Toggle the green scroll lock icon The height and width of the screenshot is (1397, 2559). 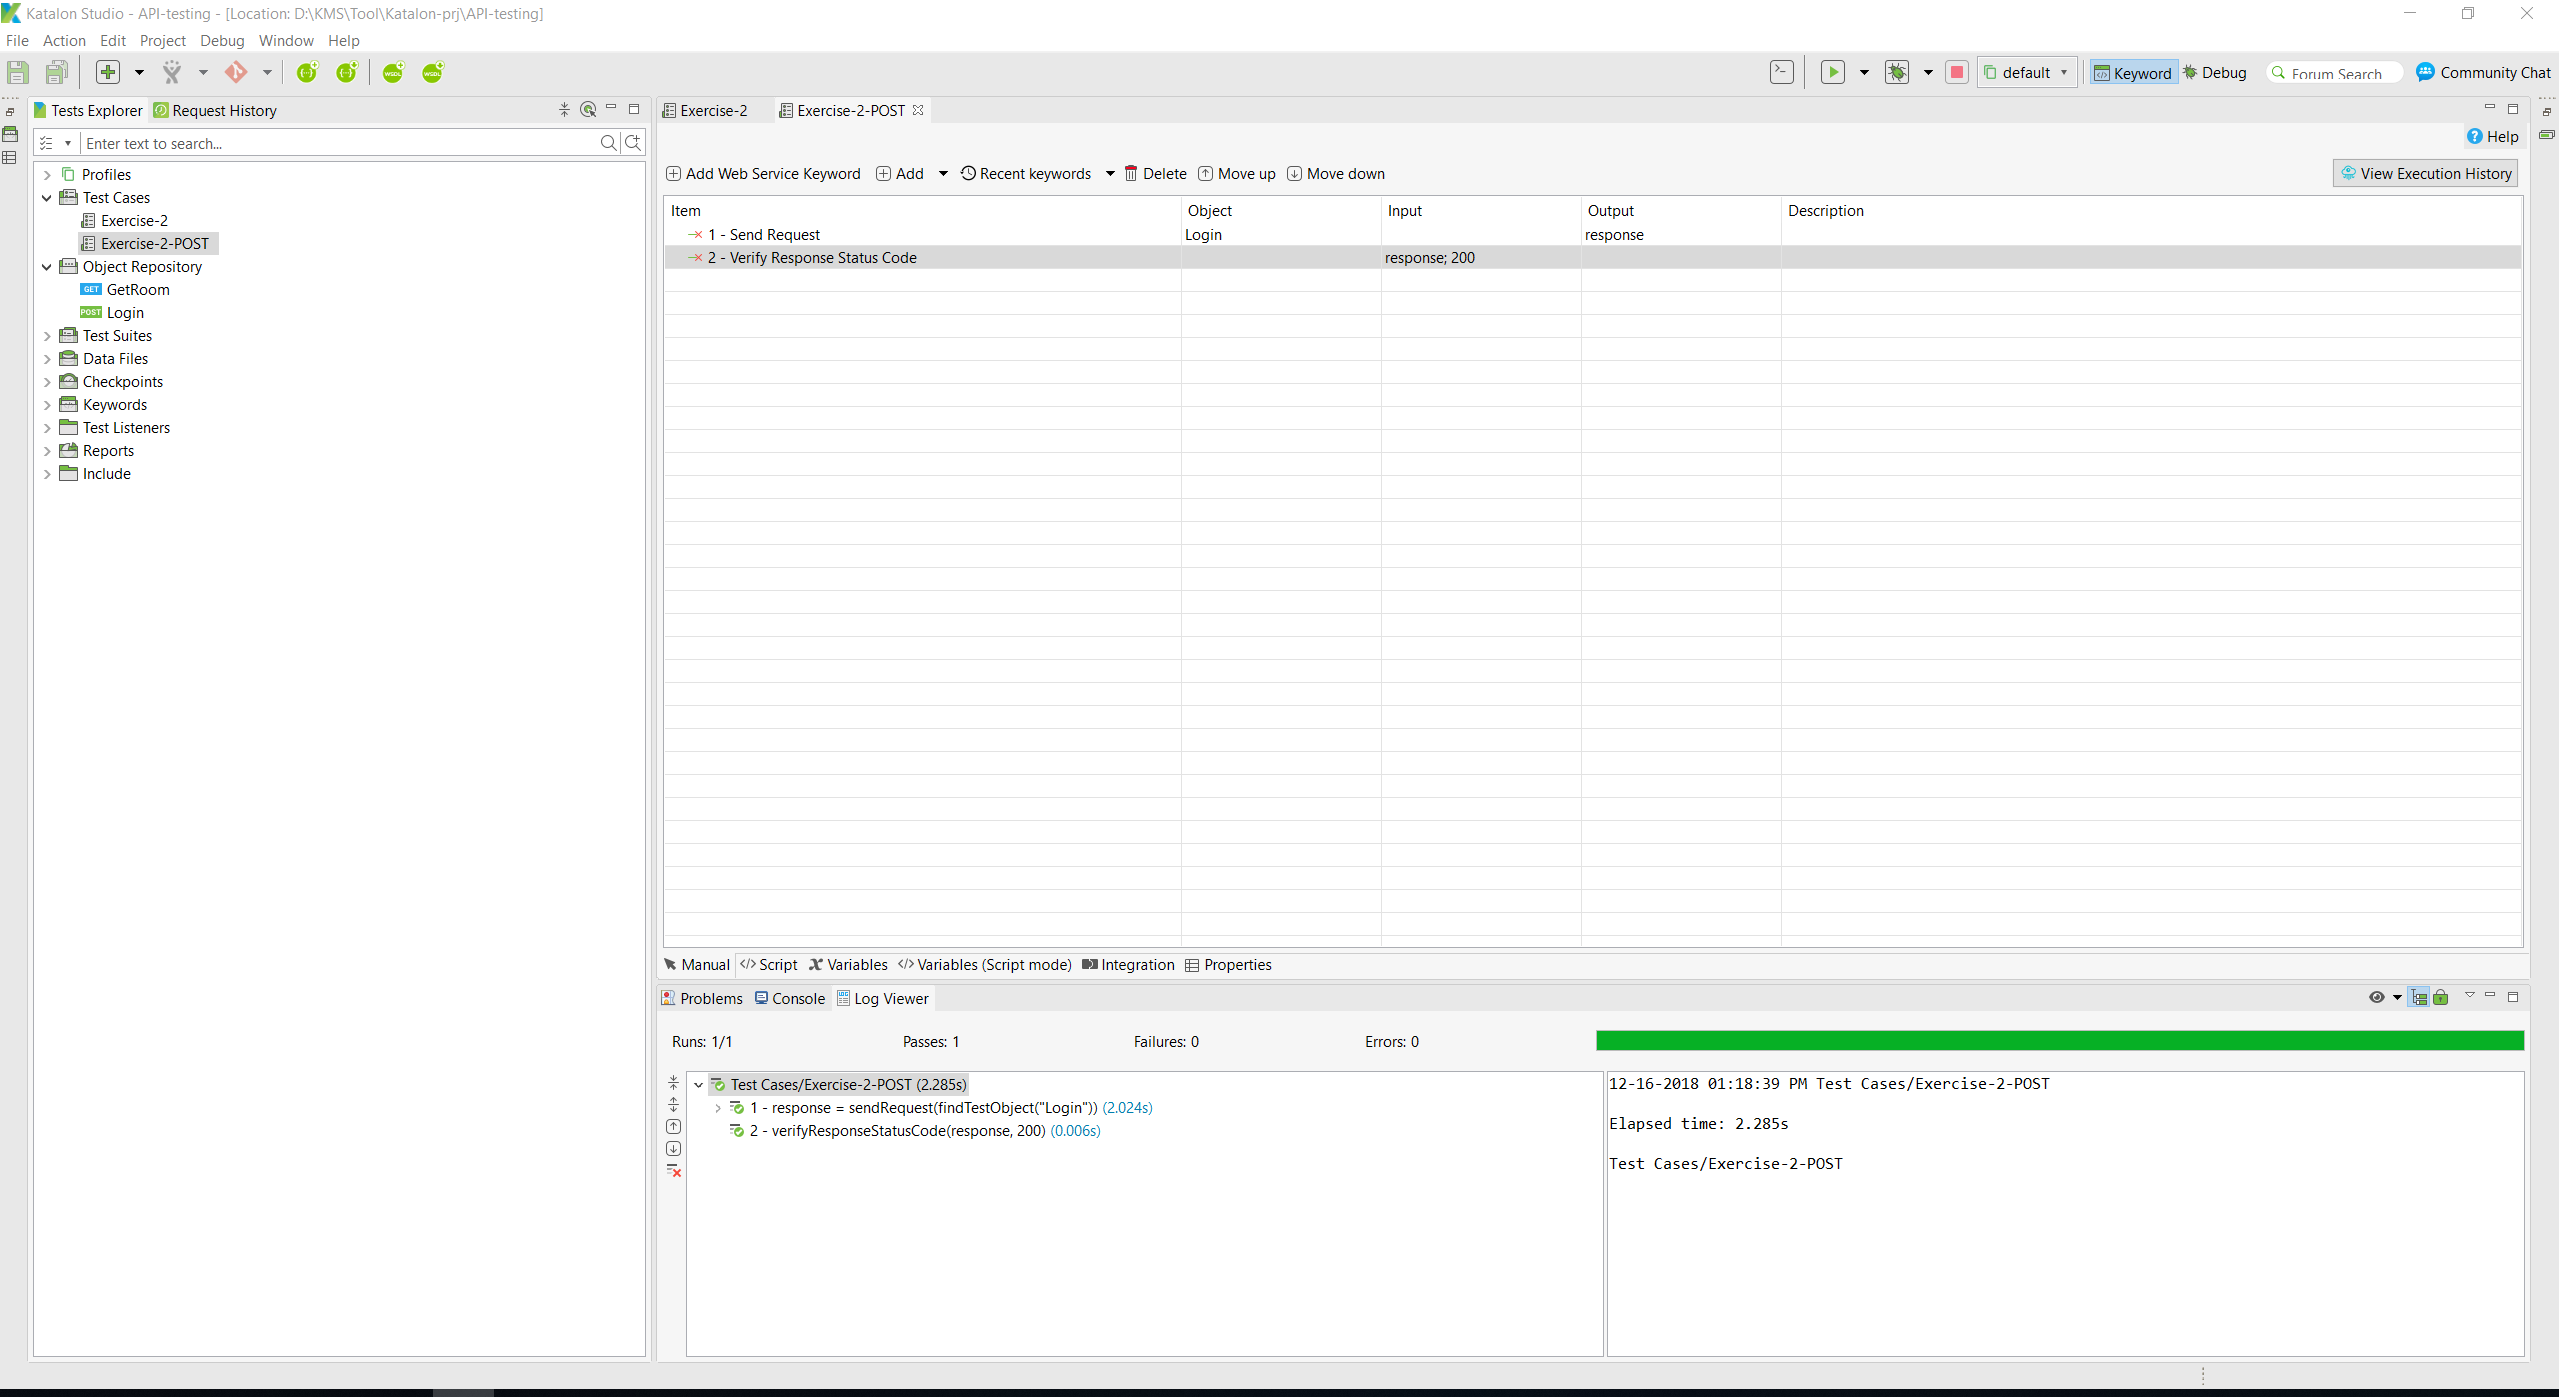[x=2441, y=997]
